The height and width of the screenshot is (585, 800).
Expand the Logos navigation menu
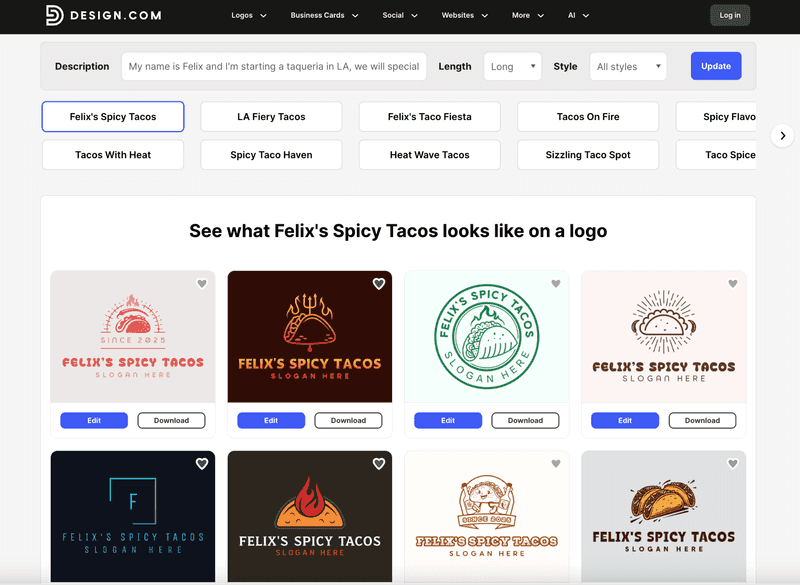click(x=249, y=16)
